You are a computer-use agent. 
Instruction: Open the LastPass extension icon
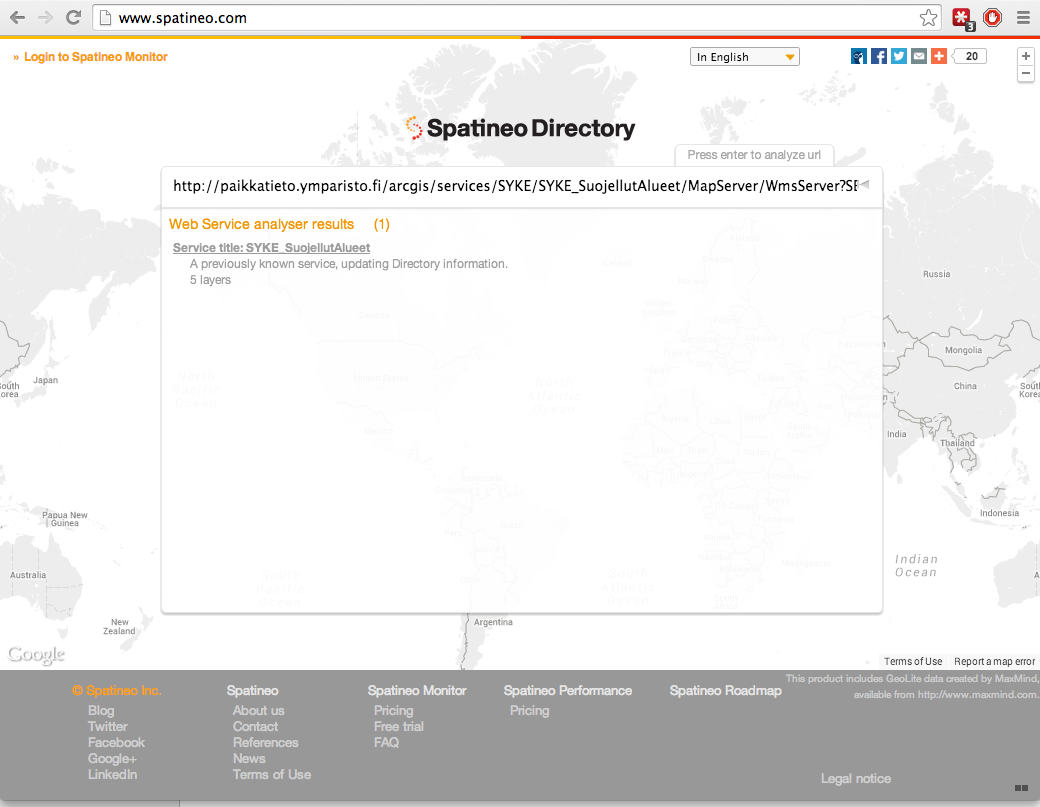tap(962, 19)
